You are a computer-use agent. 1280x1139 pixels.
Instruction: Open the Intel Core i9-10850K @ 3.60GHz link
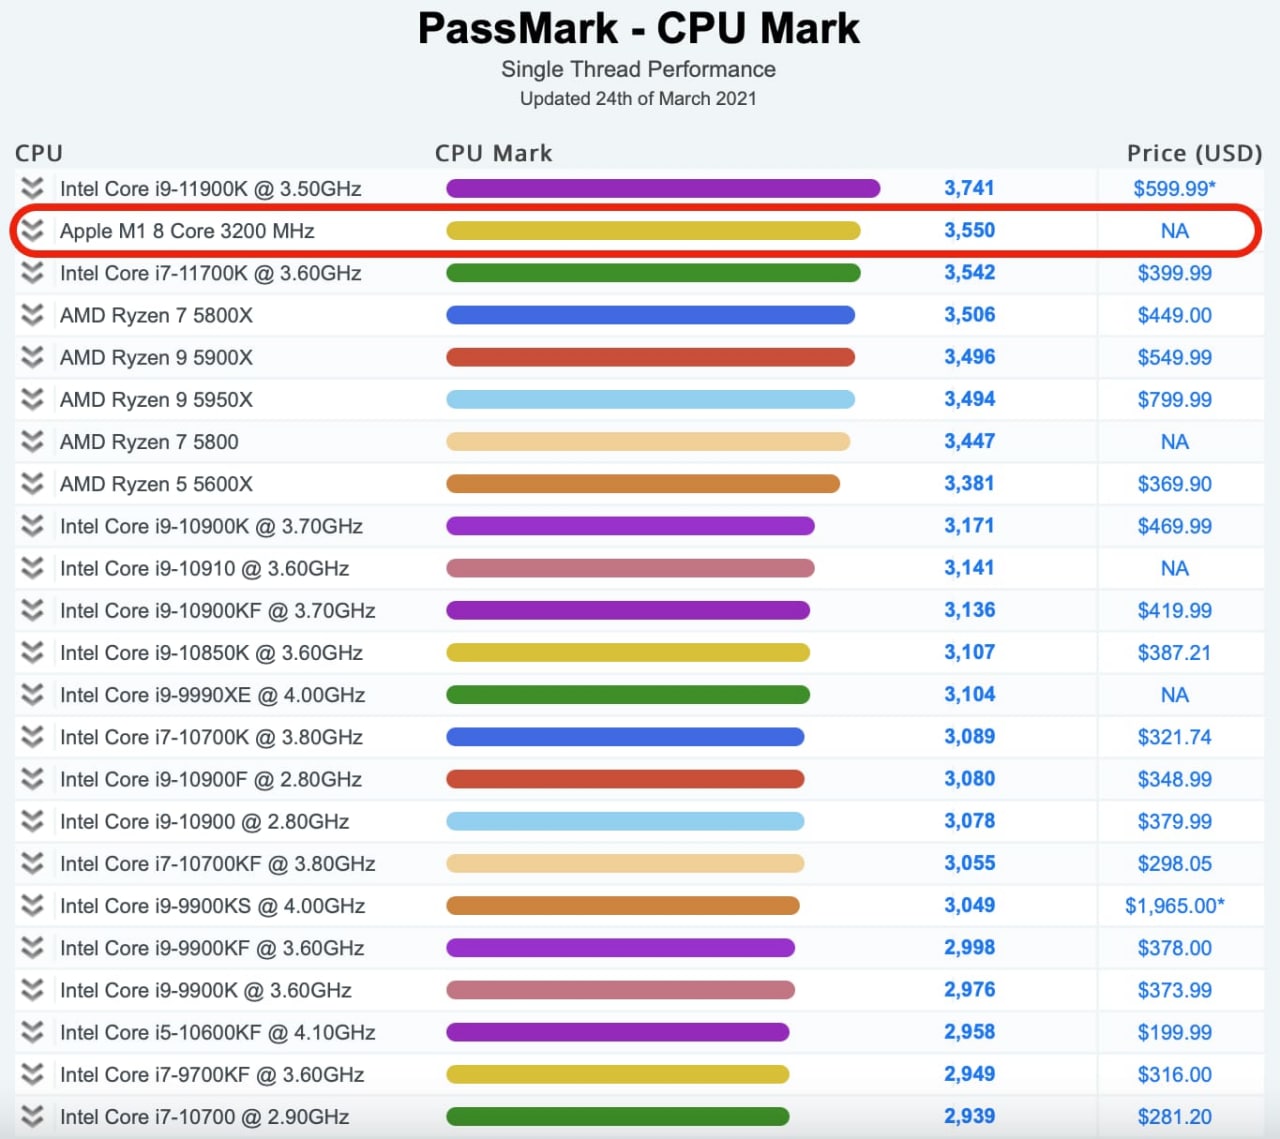click(211, 653)
